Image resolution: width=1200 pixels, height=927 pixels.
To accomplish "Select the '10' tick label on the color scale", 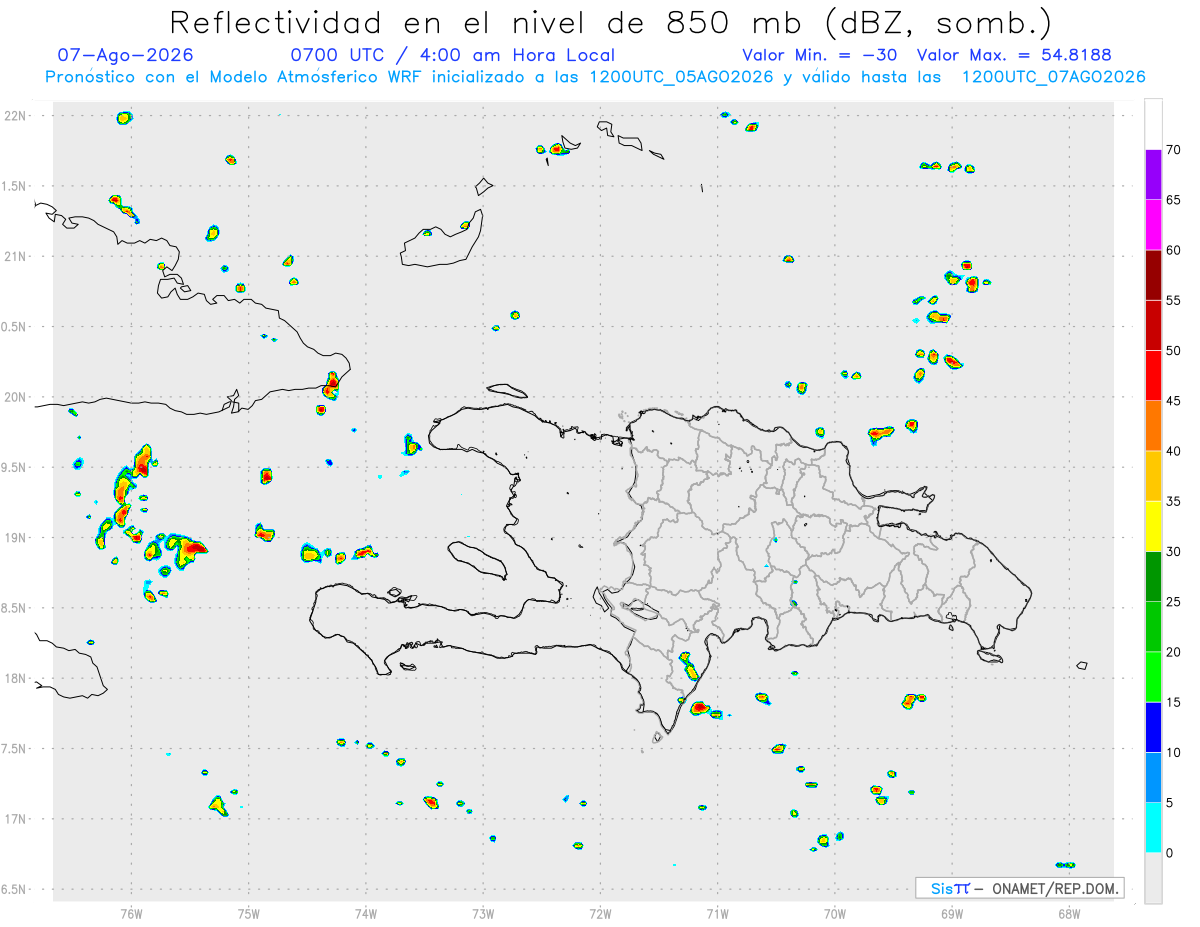I will (x=1174, y=752).
